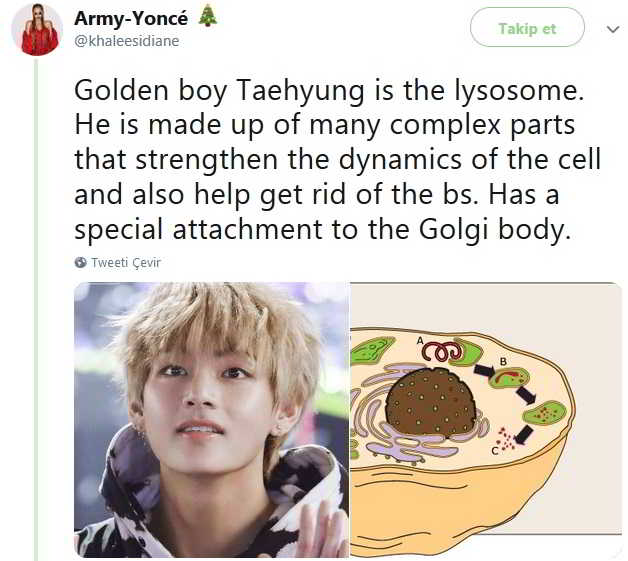The width and height of the screenshot is (628, 561).
Task: Open the @khaleesidiane handle link
Action: click(127, 41)
